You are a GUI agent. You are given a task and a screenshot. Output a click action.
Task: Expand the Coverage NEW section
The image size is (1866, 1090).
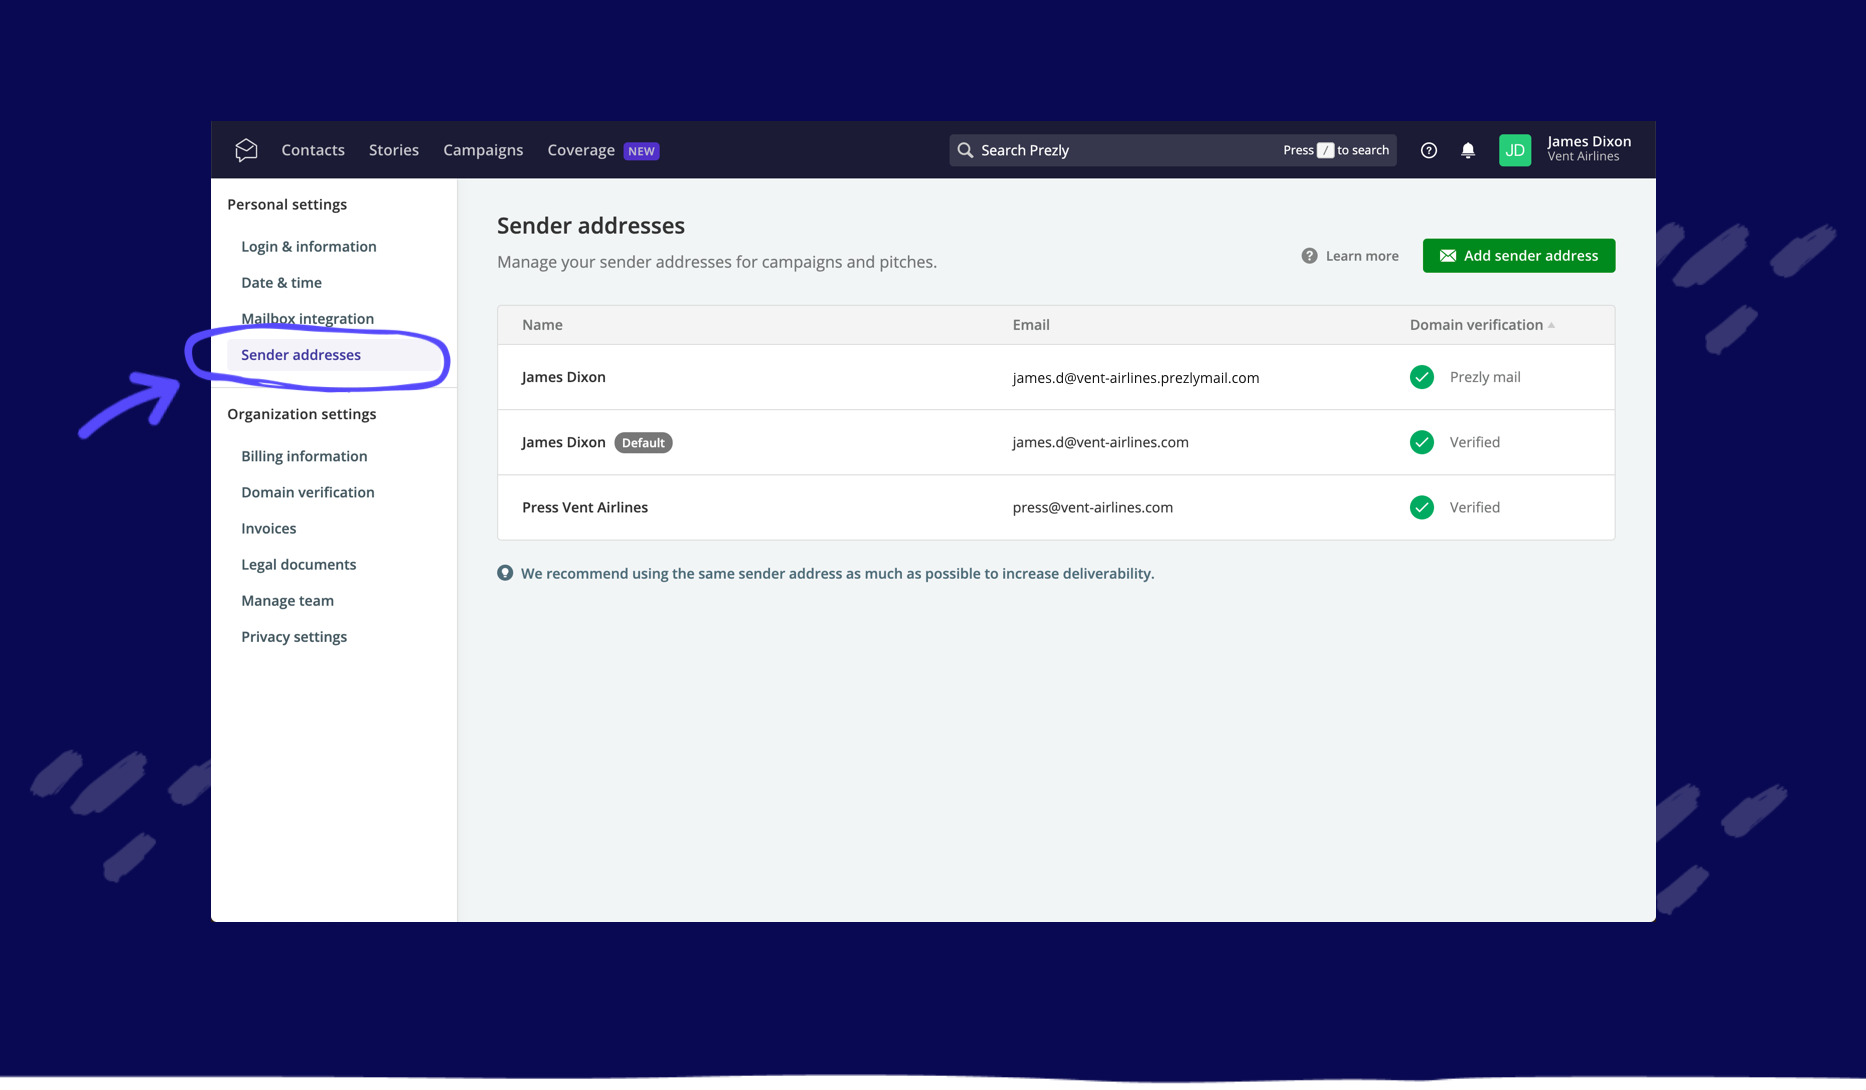point(581,150)
